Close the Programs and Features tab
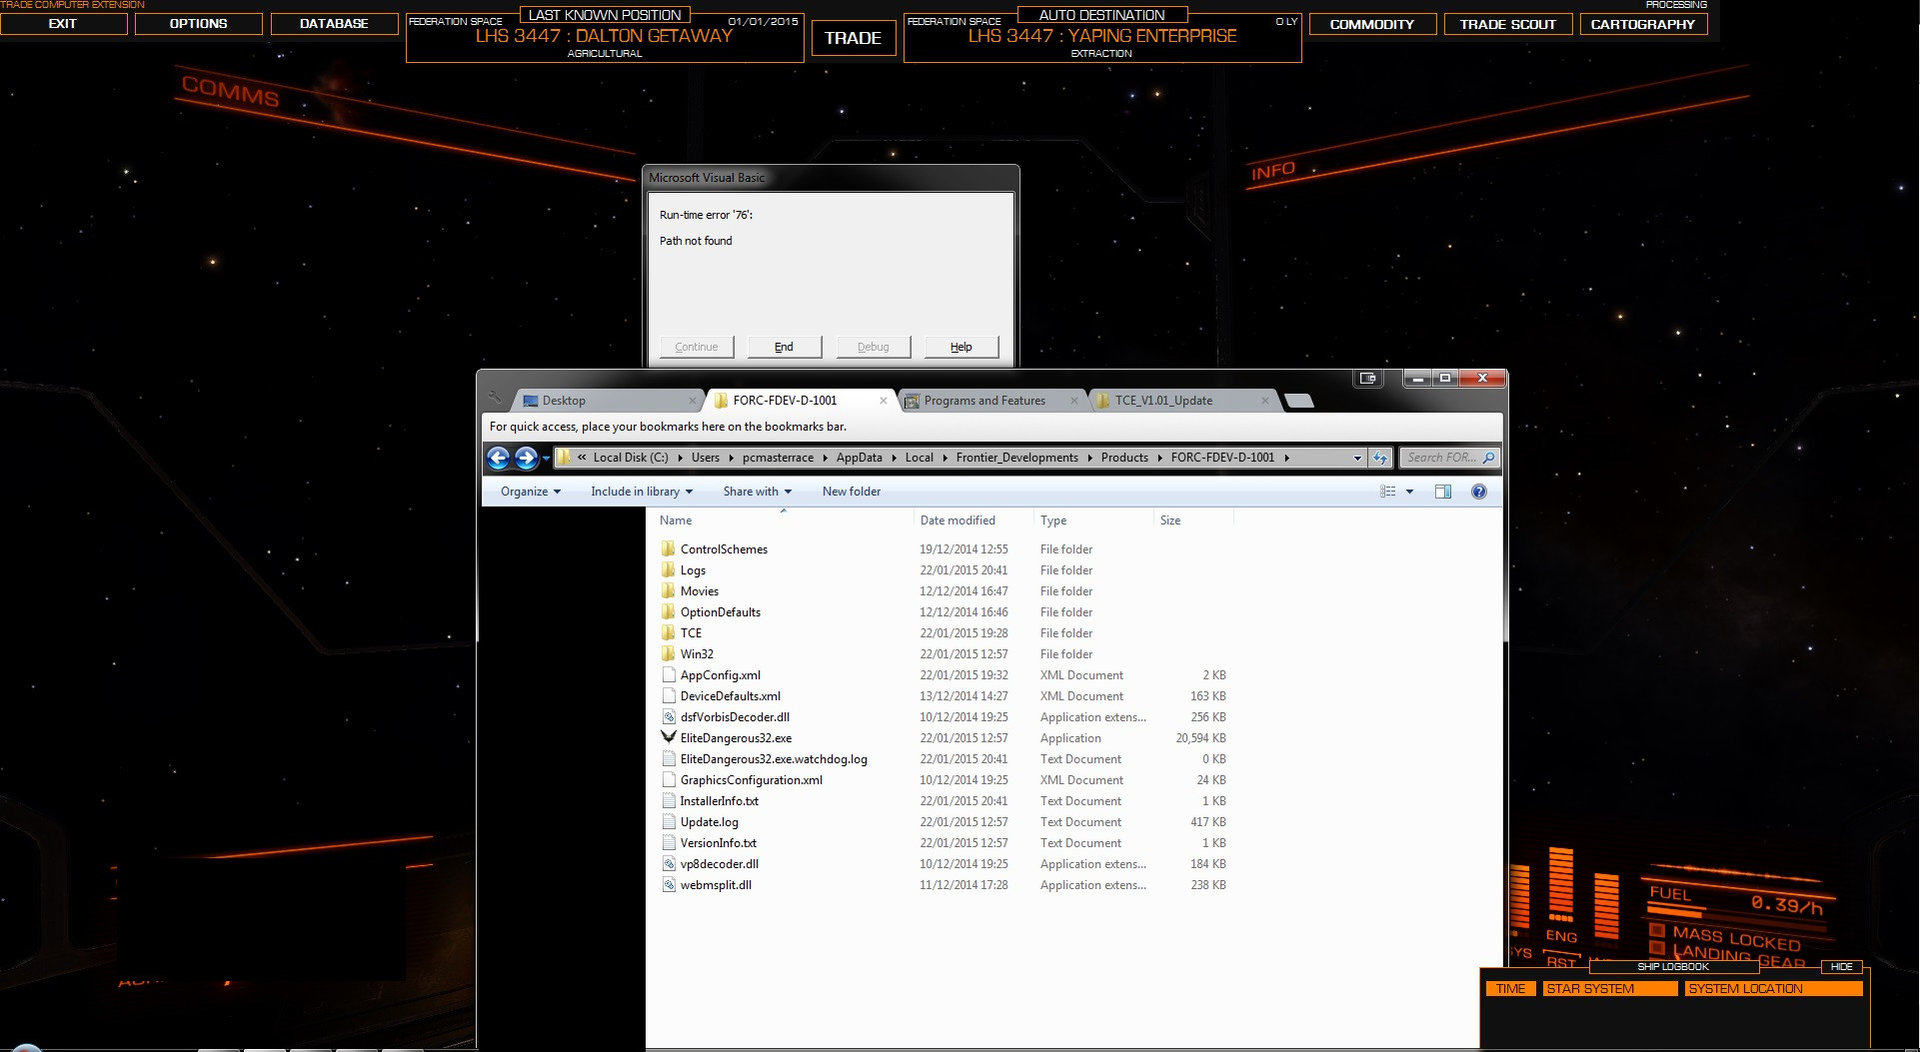1920x1052 pixels. (1074, 401)
